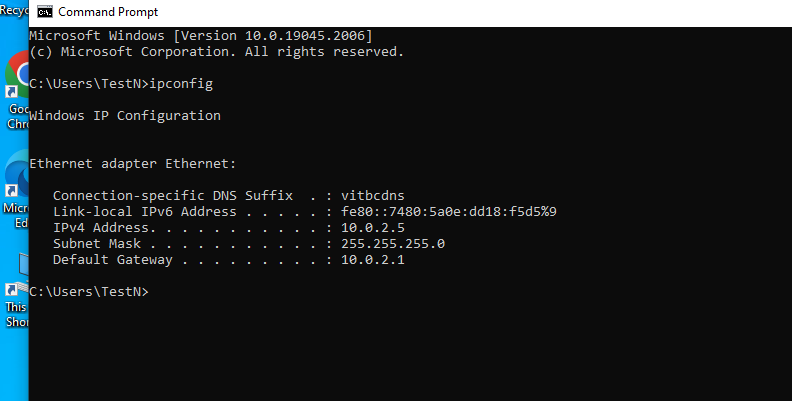
Task: Click the Recycle Bin desktop label
Action: pos(12,10)
